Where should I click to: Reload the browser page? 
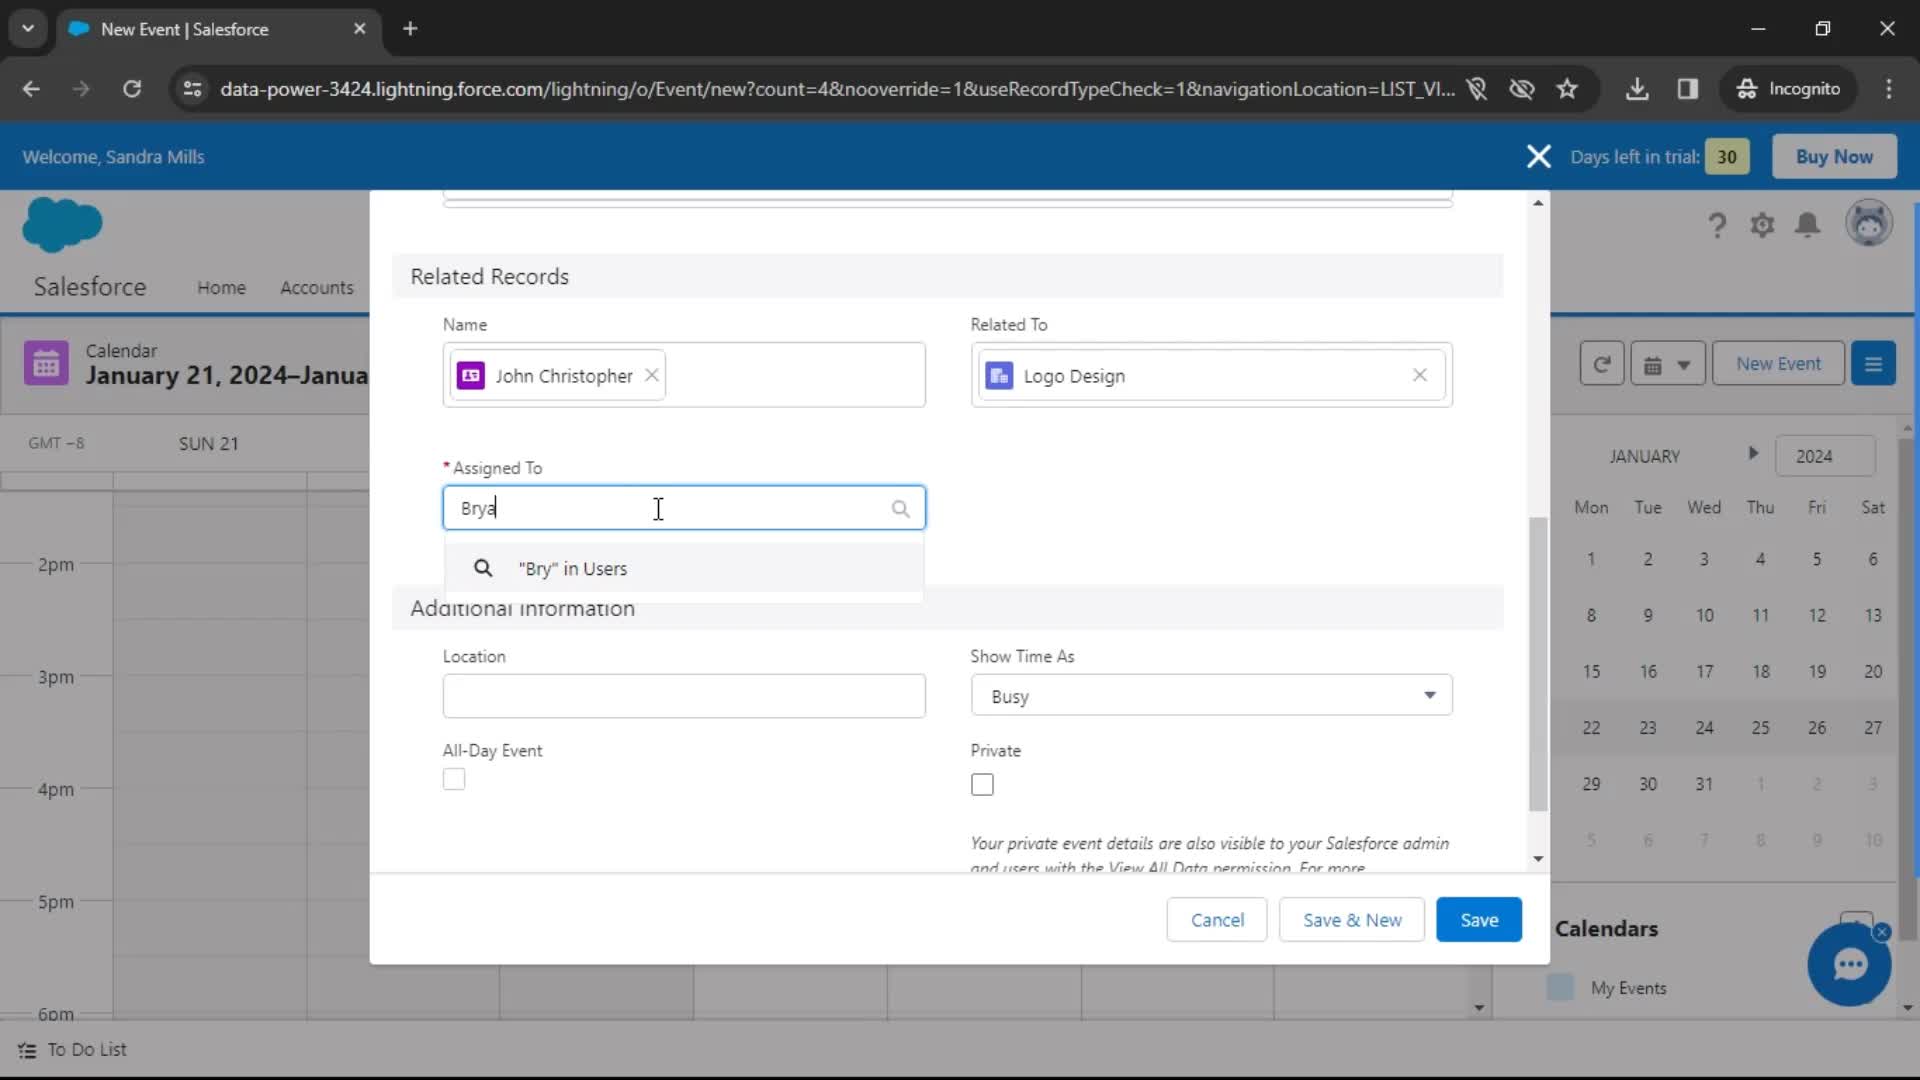coord(132,89)
